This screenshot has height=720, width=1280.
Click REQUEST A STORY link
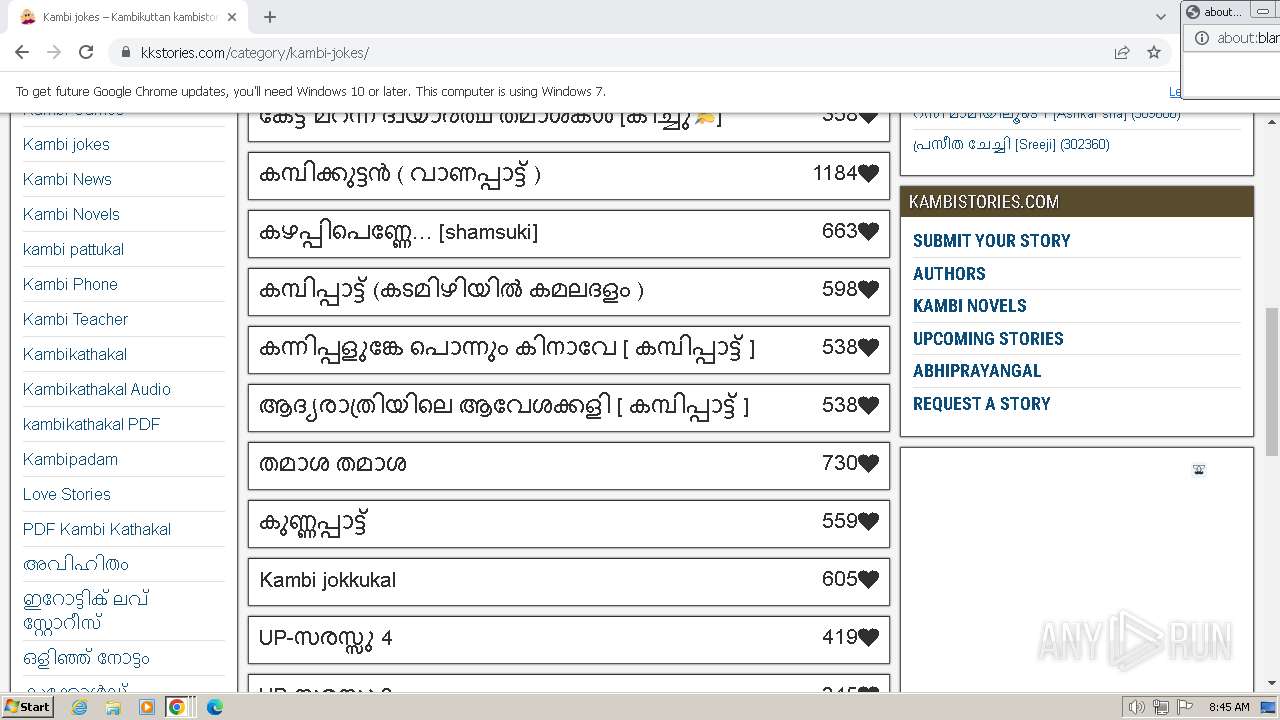(981, 404)
